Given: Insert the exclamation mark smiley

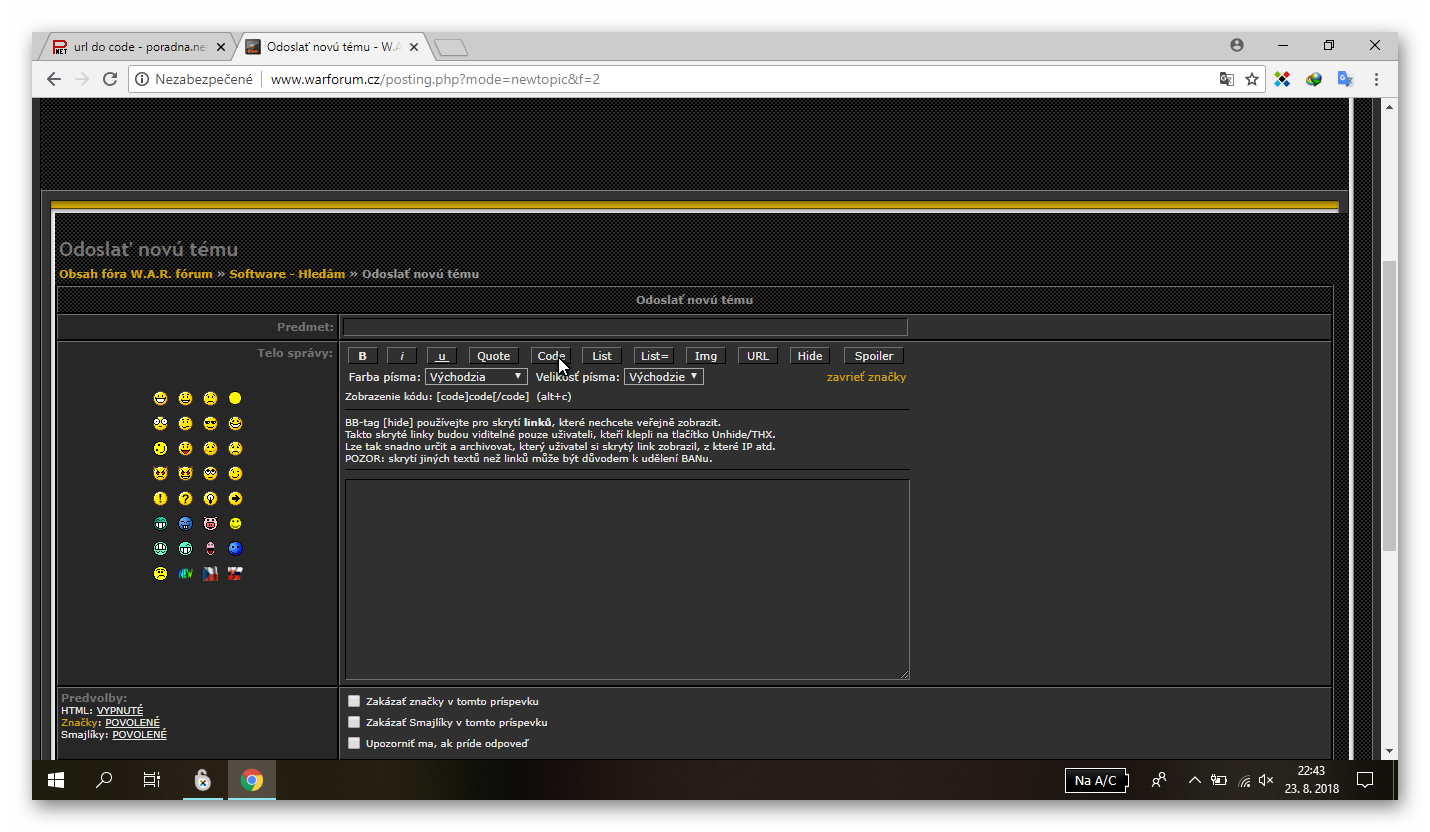Looking at the screenshot, I should point(160,498).
